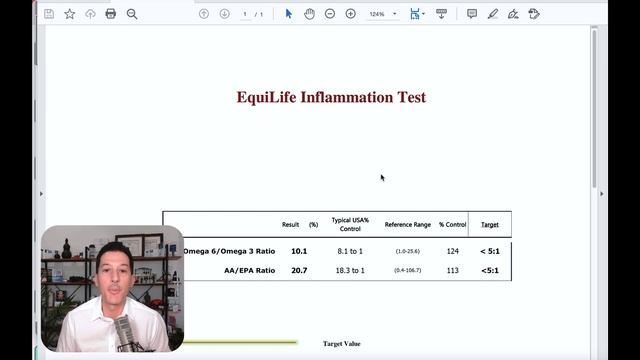Click the < 5:1 target for Omega ratio
640x360 pixels.
click(x=489, y=251)
